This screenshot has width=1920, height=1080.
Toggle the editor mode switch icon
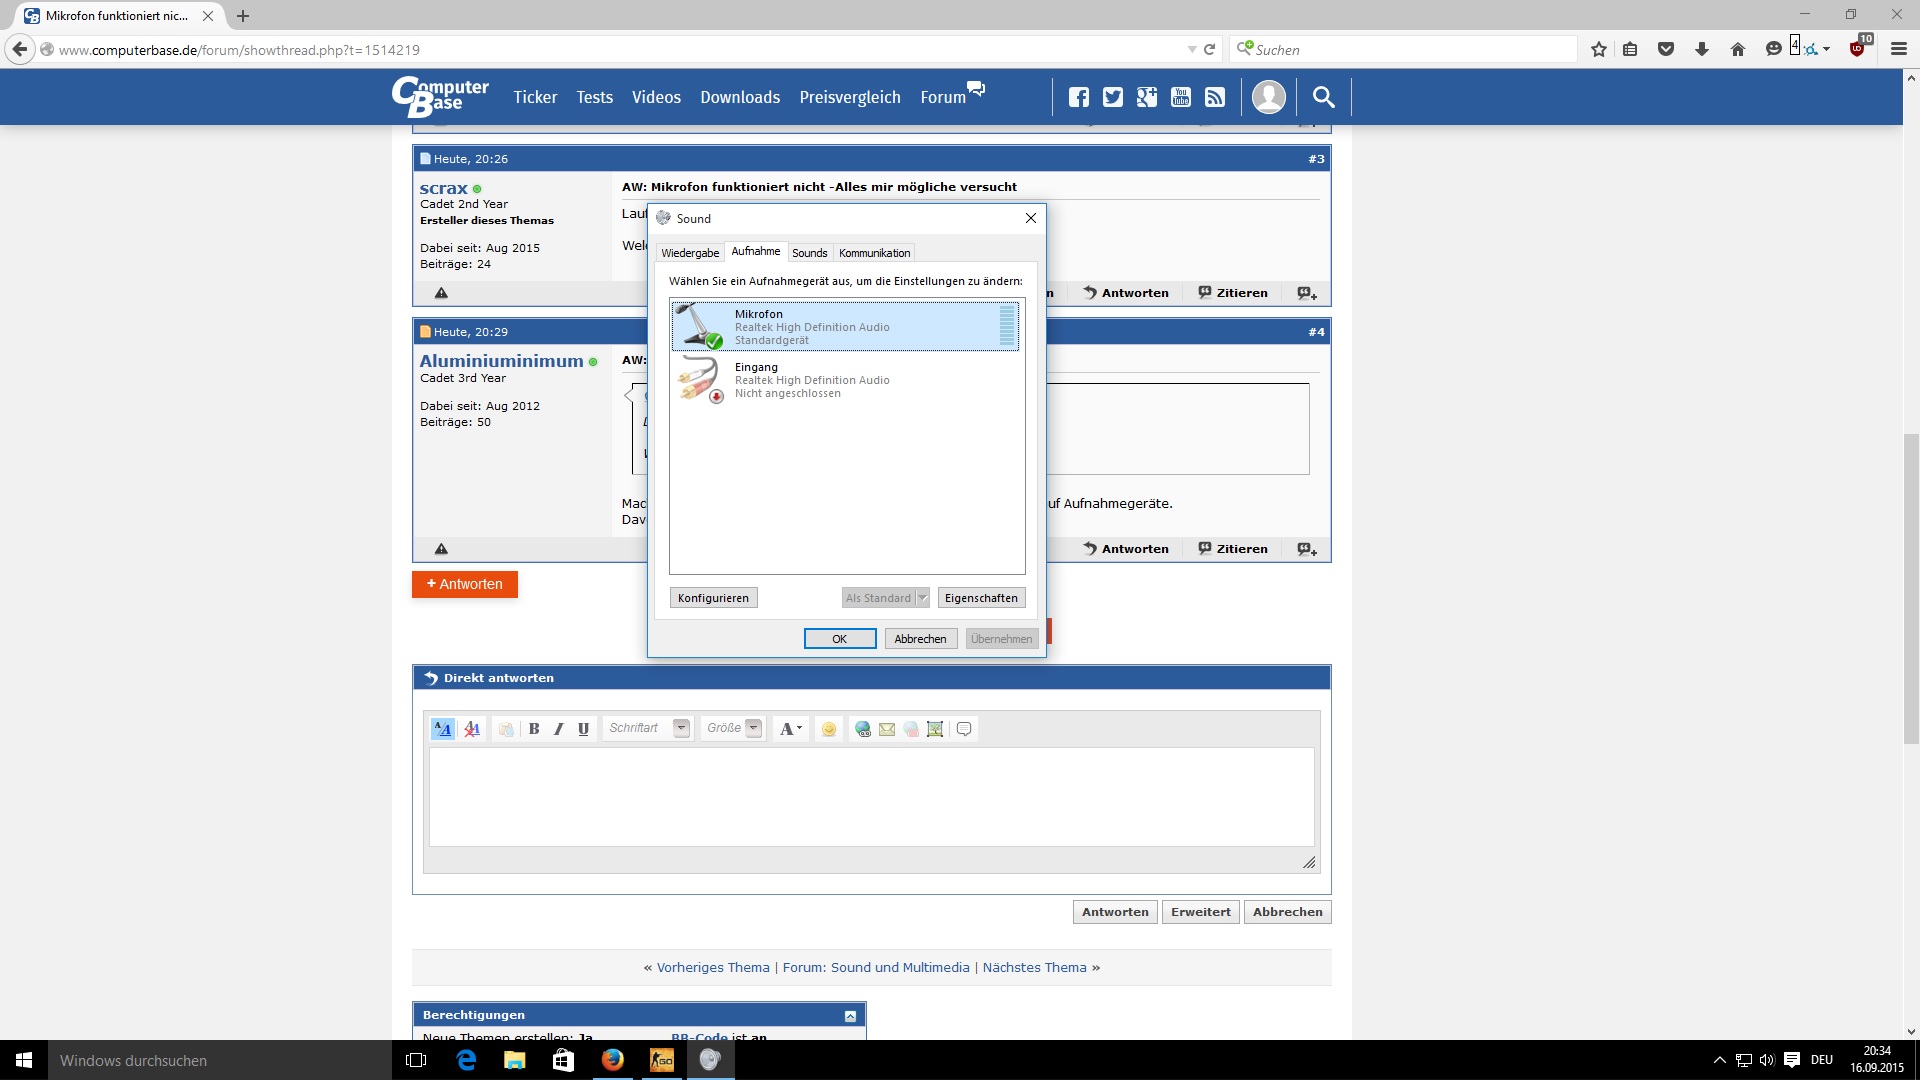442,729
